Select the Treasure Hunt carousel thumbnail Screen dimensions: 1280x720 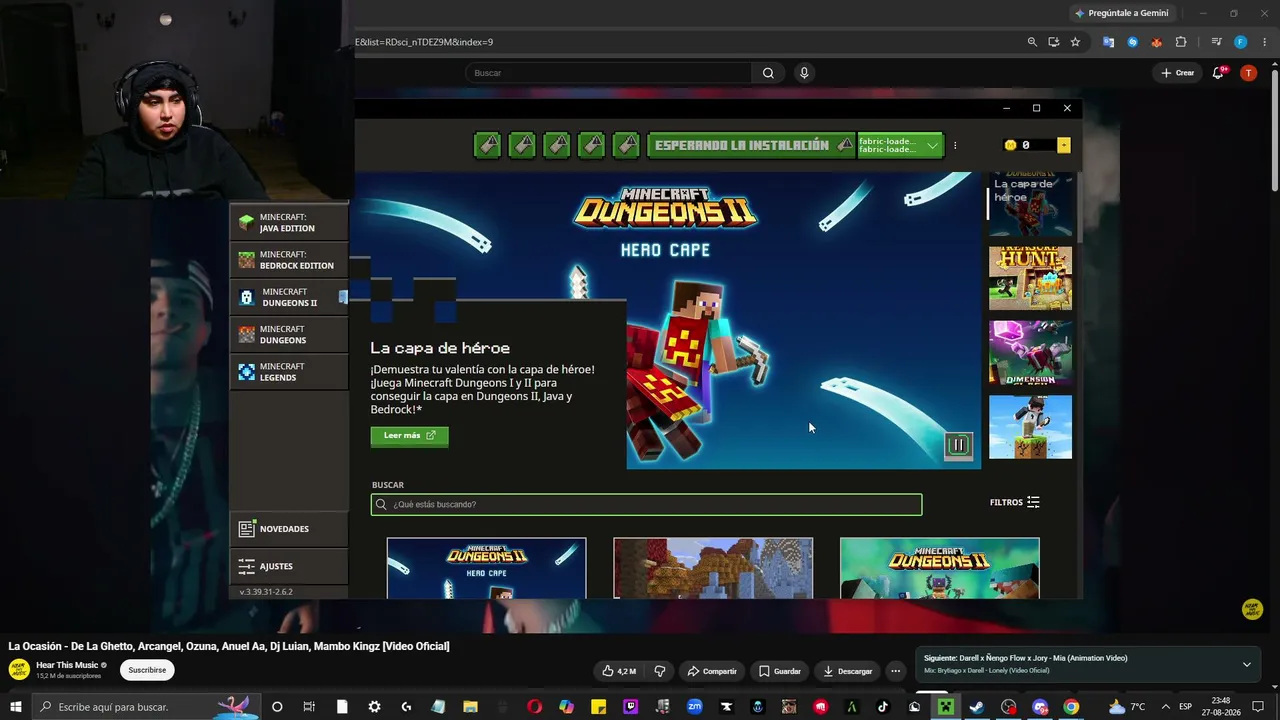click(1030, 278)
